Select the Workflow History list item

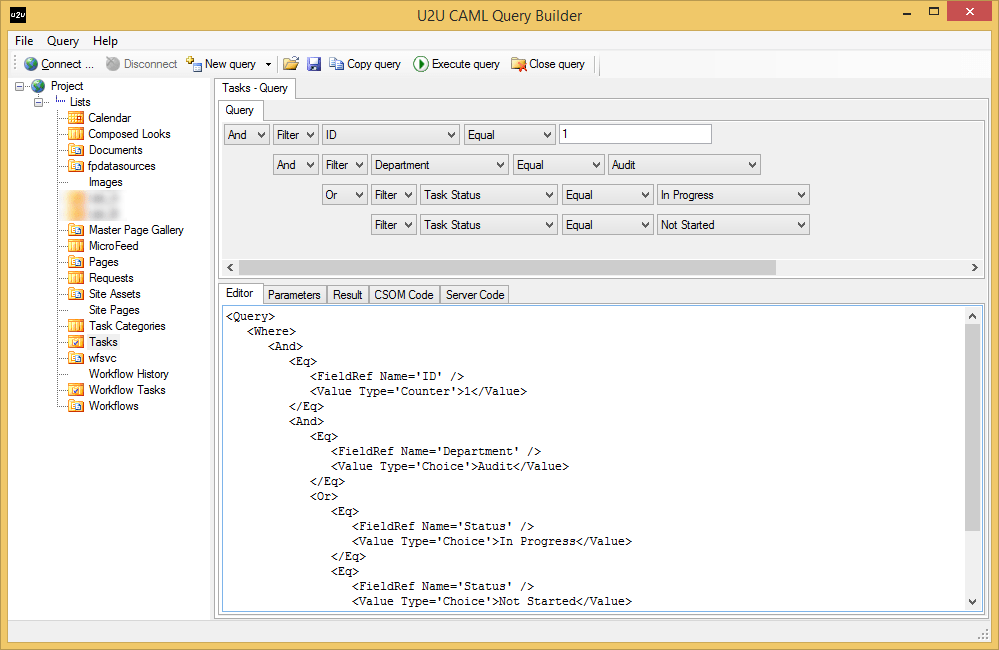coord(129,374)
